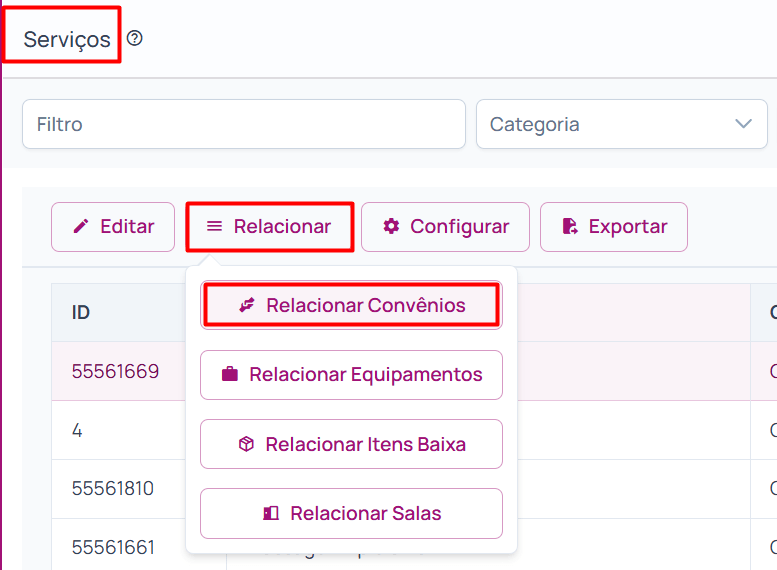The width and height of the screenshot is (777, 570).
Task: Click the ID column header
Action: 80,312
